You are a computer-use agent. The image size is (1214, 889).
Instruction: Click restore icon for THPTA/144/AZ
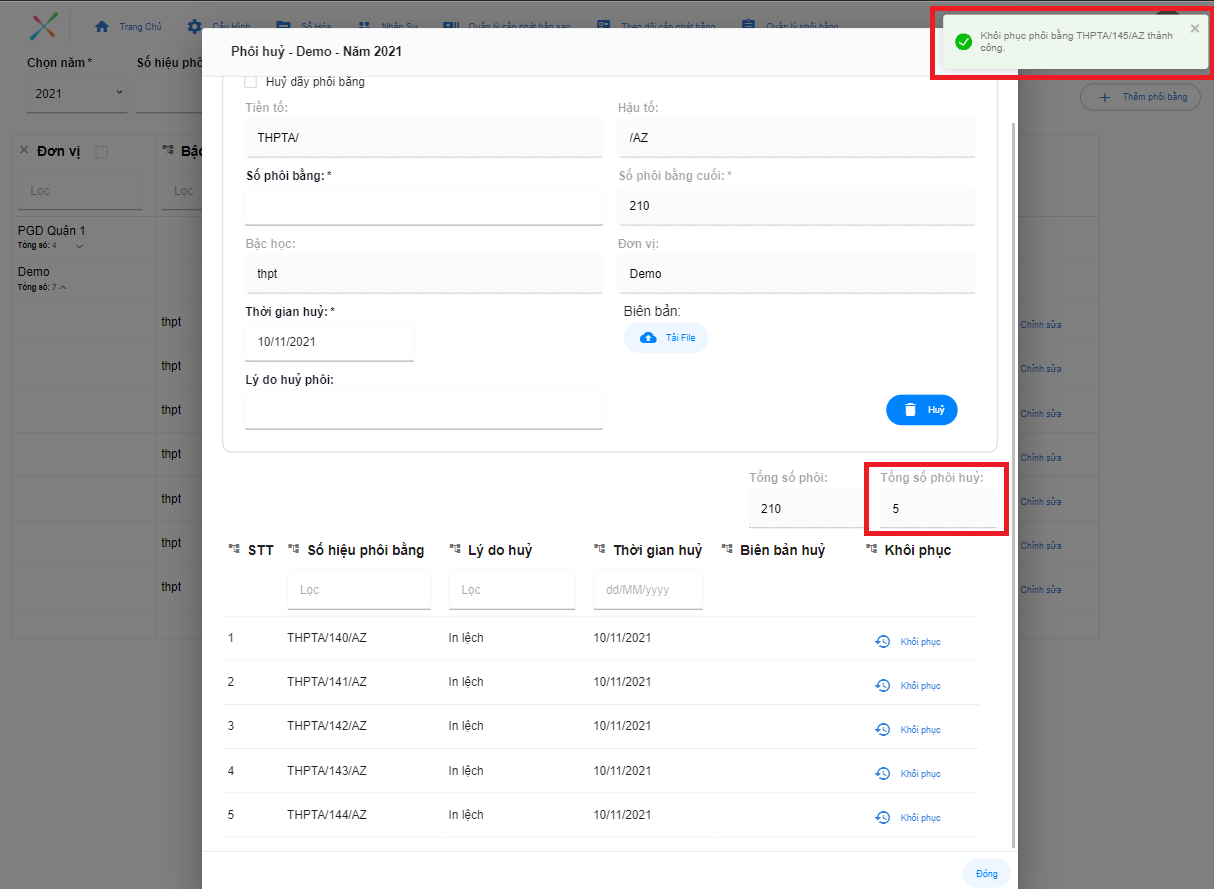click(882, 818)
